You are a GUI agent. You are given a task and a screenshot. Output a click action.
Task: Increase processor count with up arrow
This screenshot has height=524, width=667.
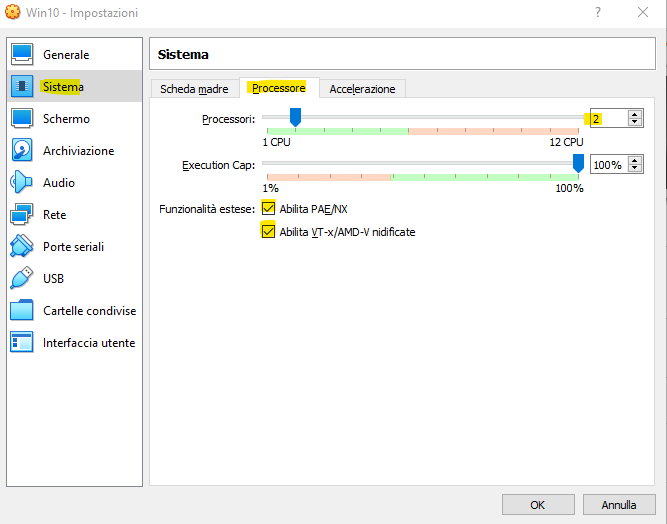coord(635,114)
